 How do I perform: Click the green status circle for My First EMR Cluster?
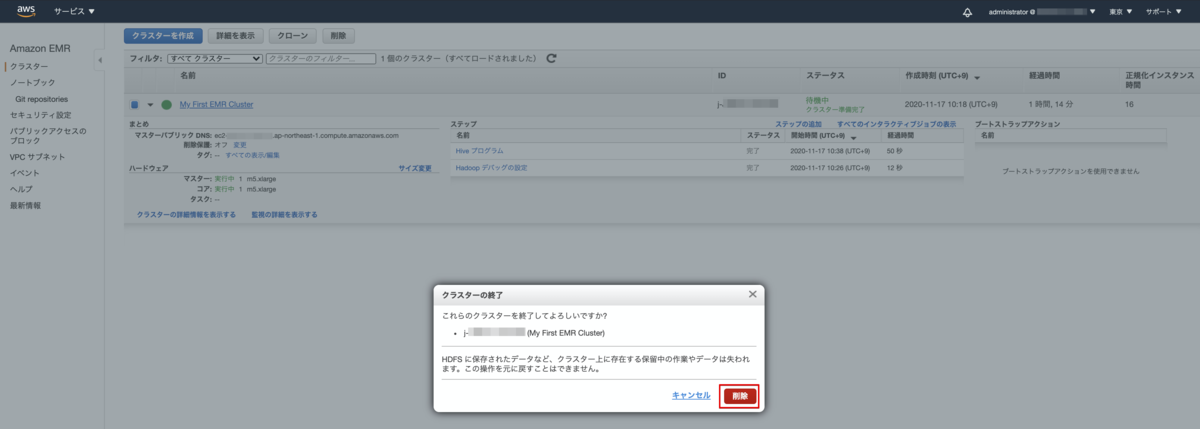166,104
